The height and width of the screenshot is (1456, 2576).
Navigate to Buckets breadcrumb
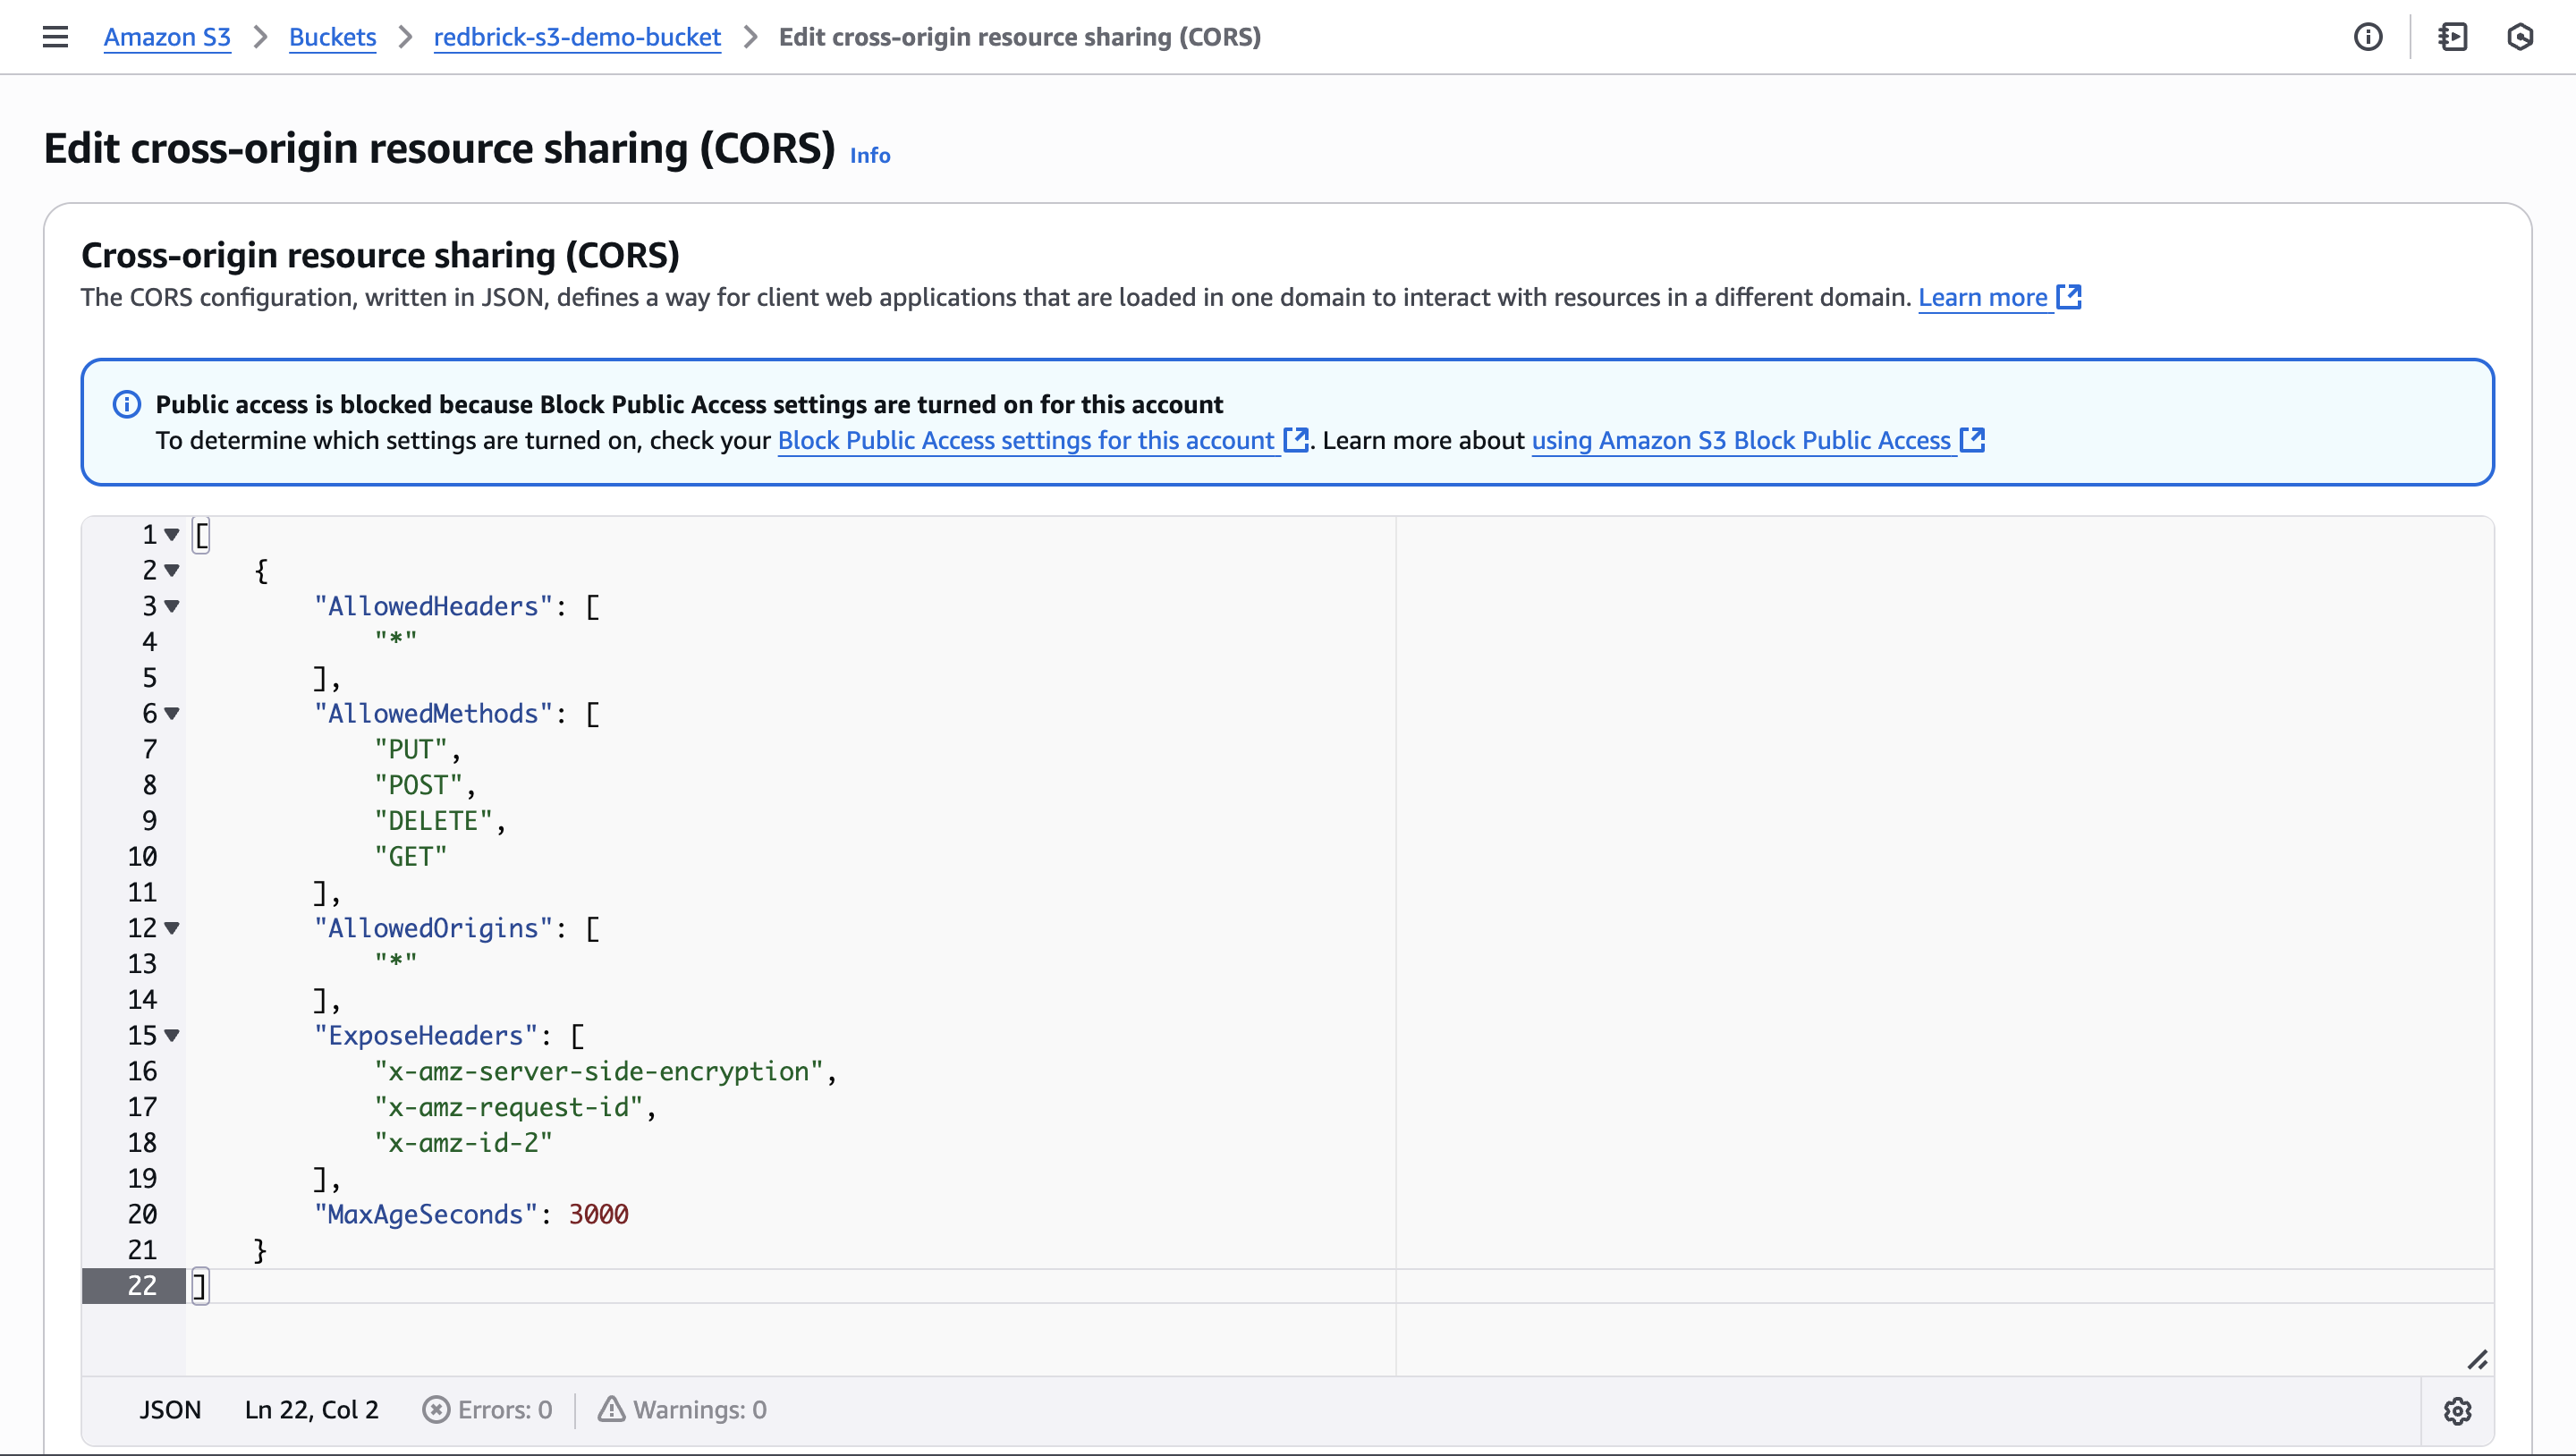pyautogui.click(x=332, y=37)
